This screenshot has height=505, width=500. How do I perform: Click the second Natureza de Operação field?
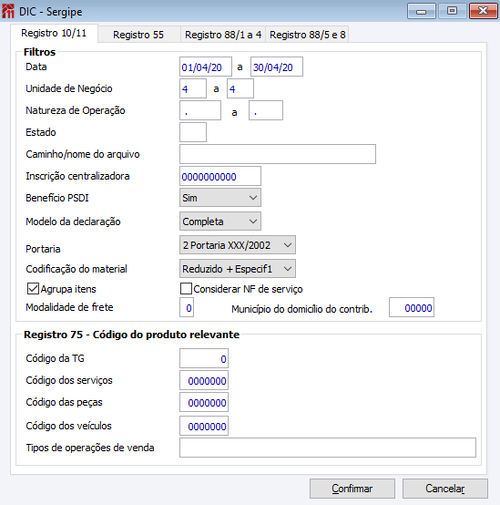(x=266, y=111)
